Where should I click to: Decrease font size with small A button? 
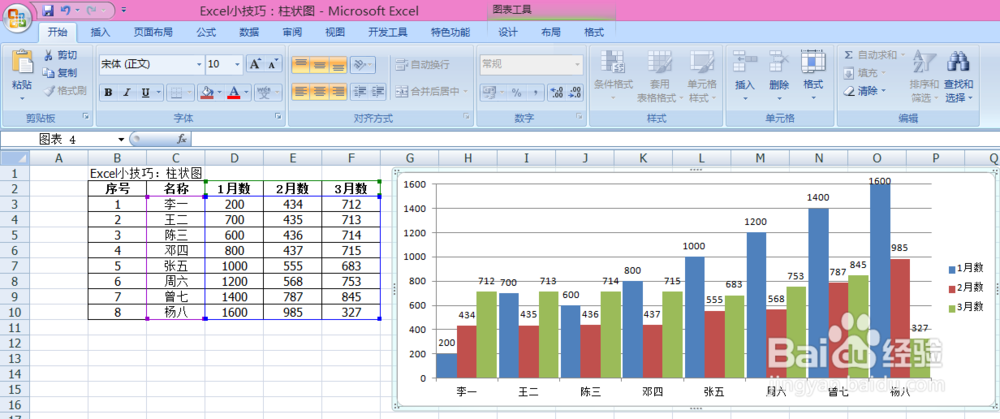[273, 64]
